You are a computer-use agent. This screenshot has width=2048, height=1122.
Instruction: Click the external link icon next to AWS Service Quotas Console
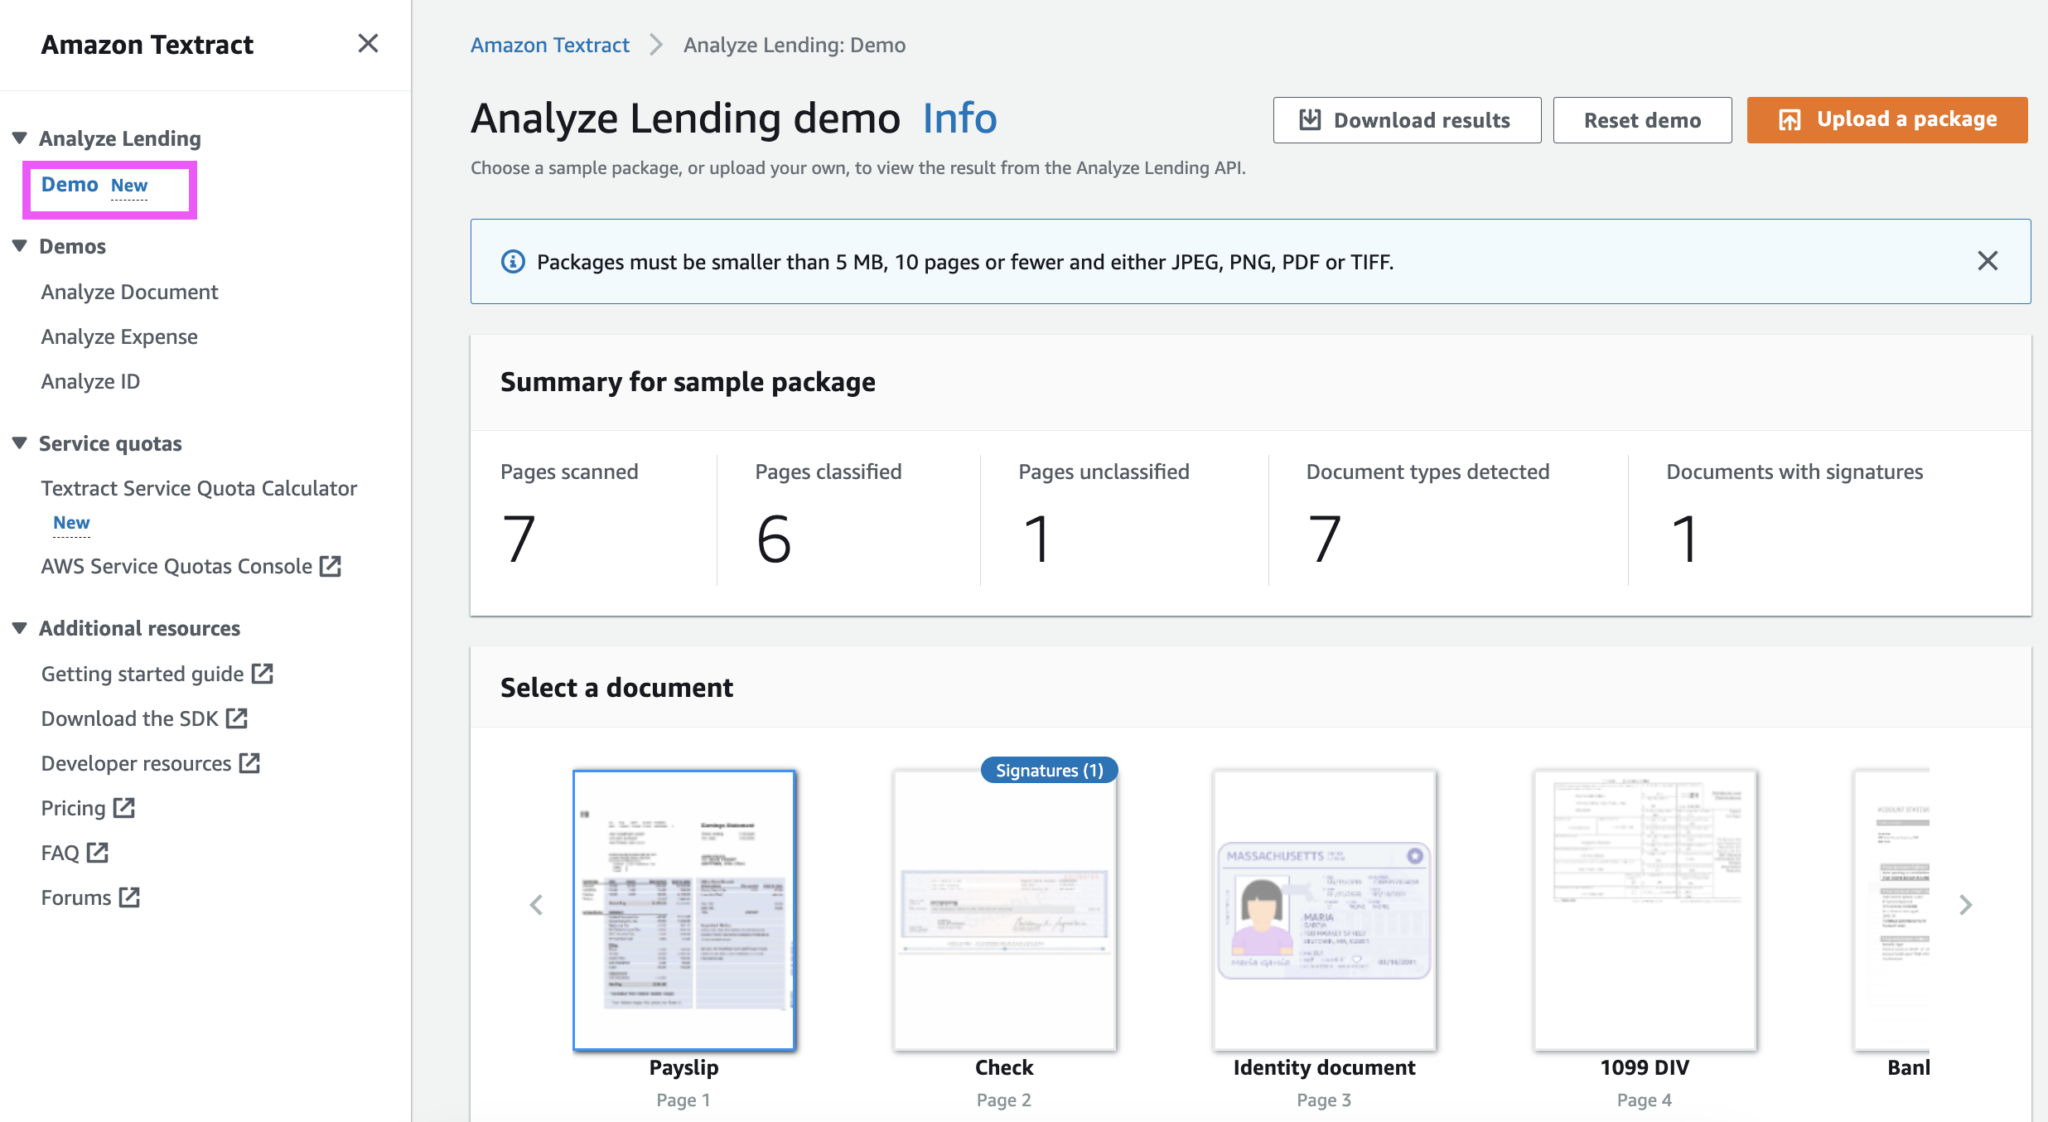pyautogui.click(x=331, y=566)
